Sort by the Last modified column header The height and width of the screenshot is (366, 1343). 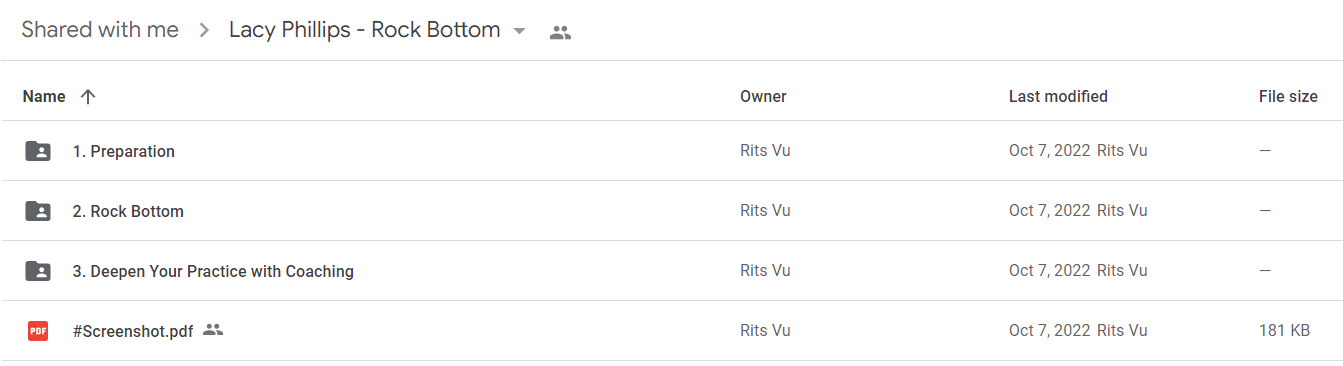point(1058,97)
